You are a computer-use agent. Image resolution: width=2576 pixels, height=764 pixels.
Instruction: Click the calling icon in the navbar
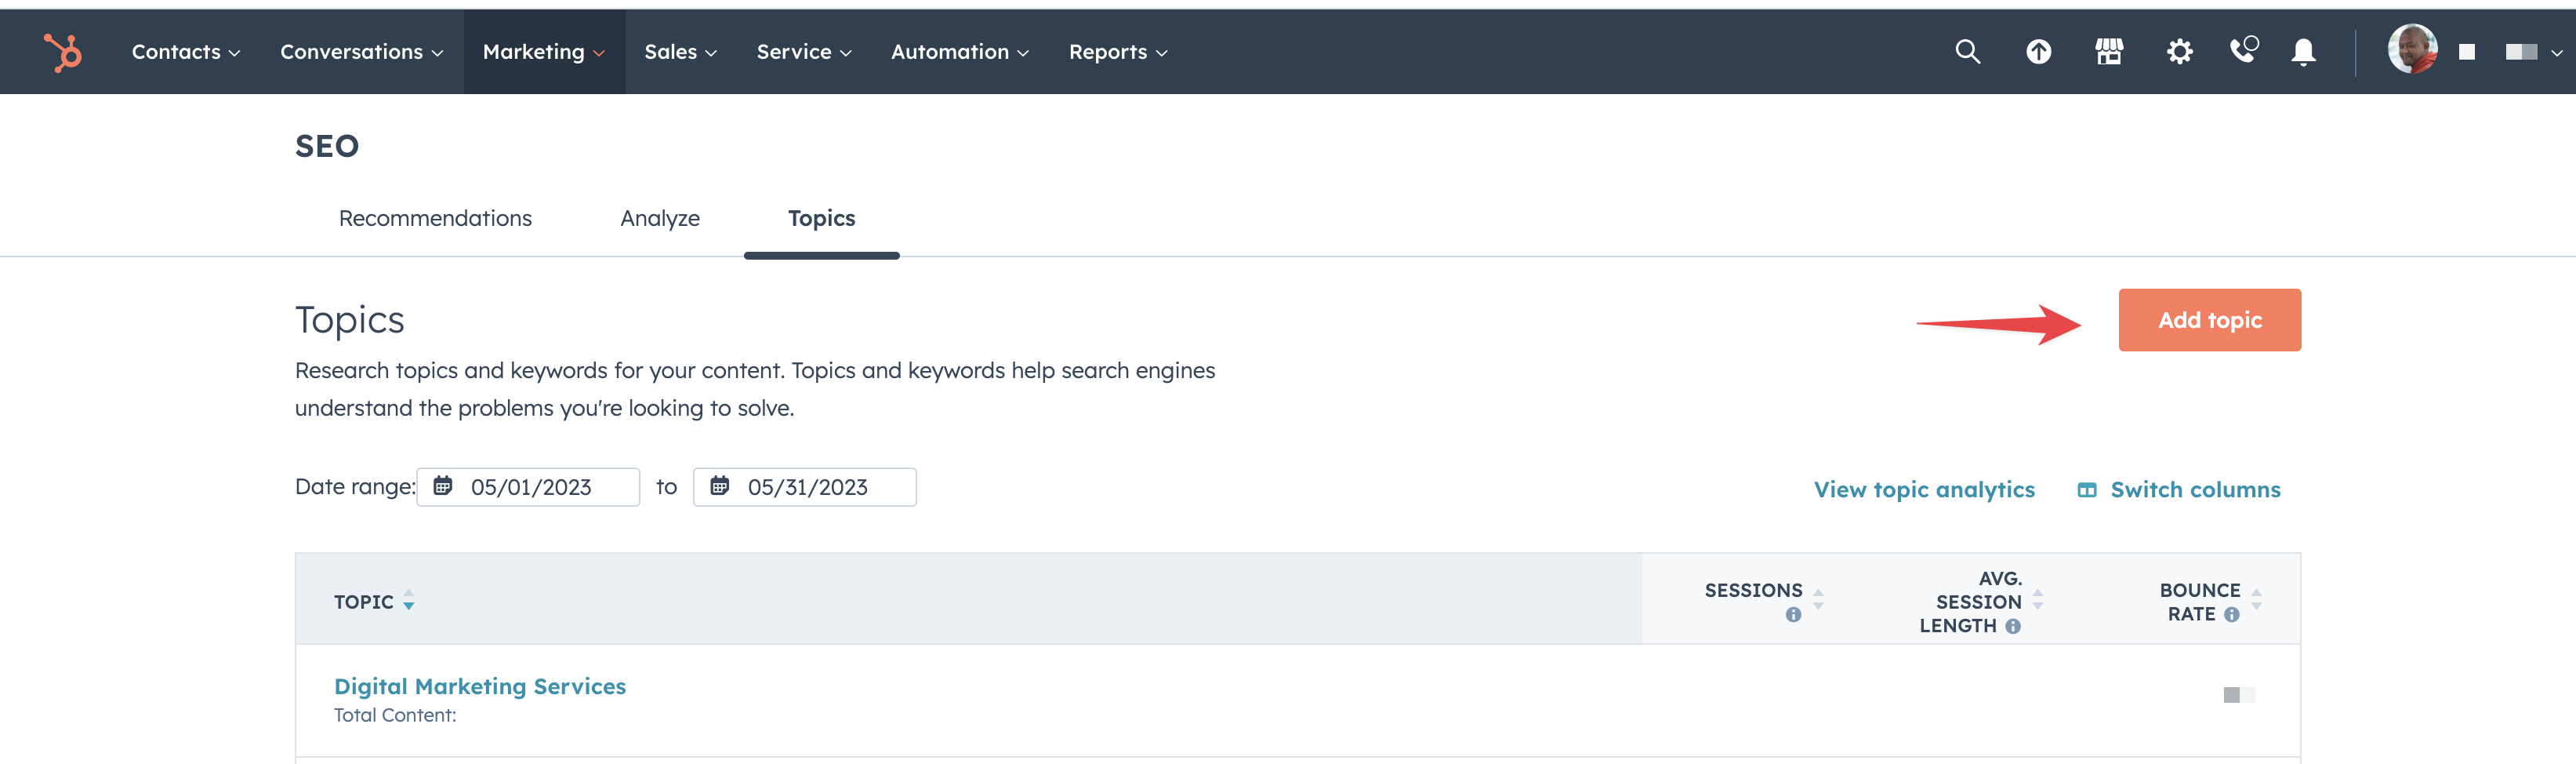tap(2243, 51)
